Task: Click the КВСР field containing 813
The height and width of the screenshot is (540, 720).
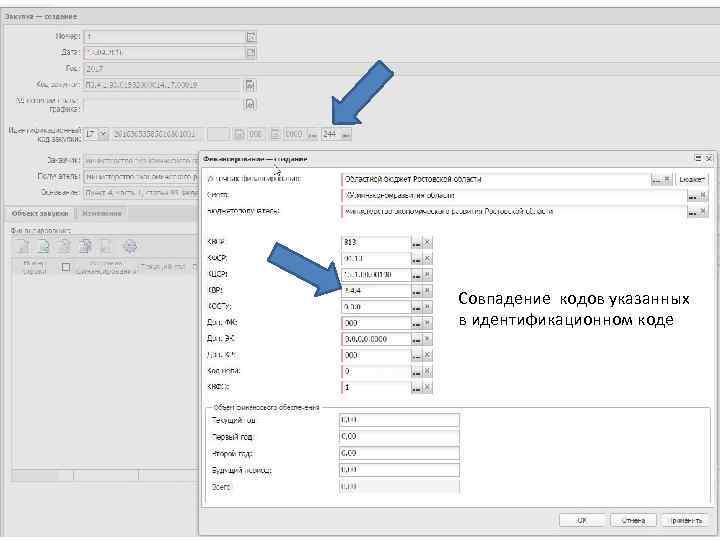Action: tap(376, 242)
